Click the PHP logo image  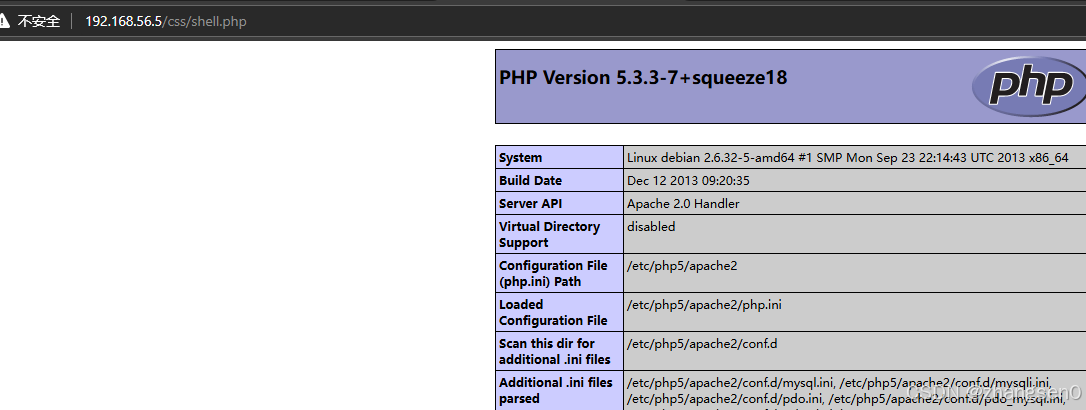(1029, 87)
